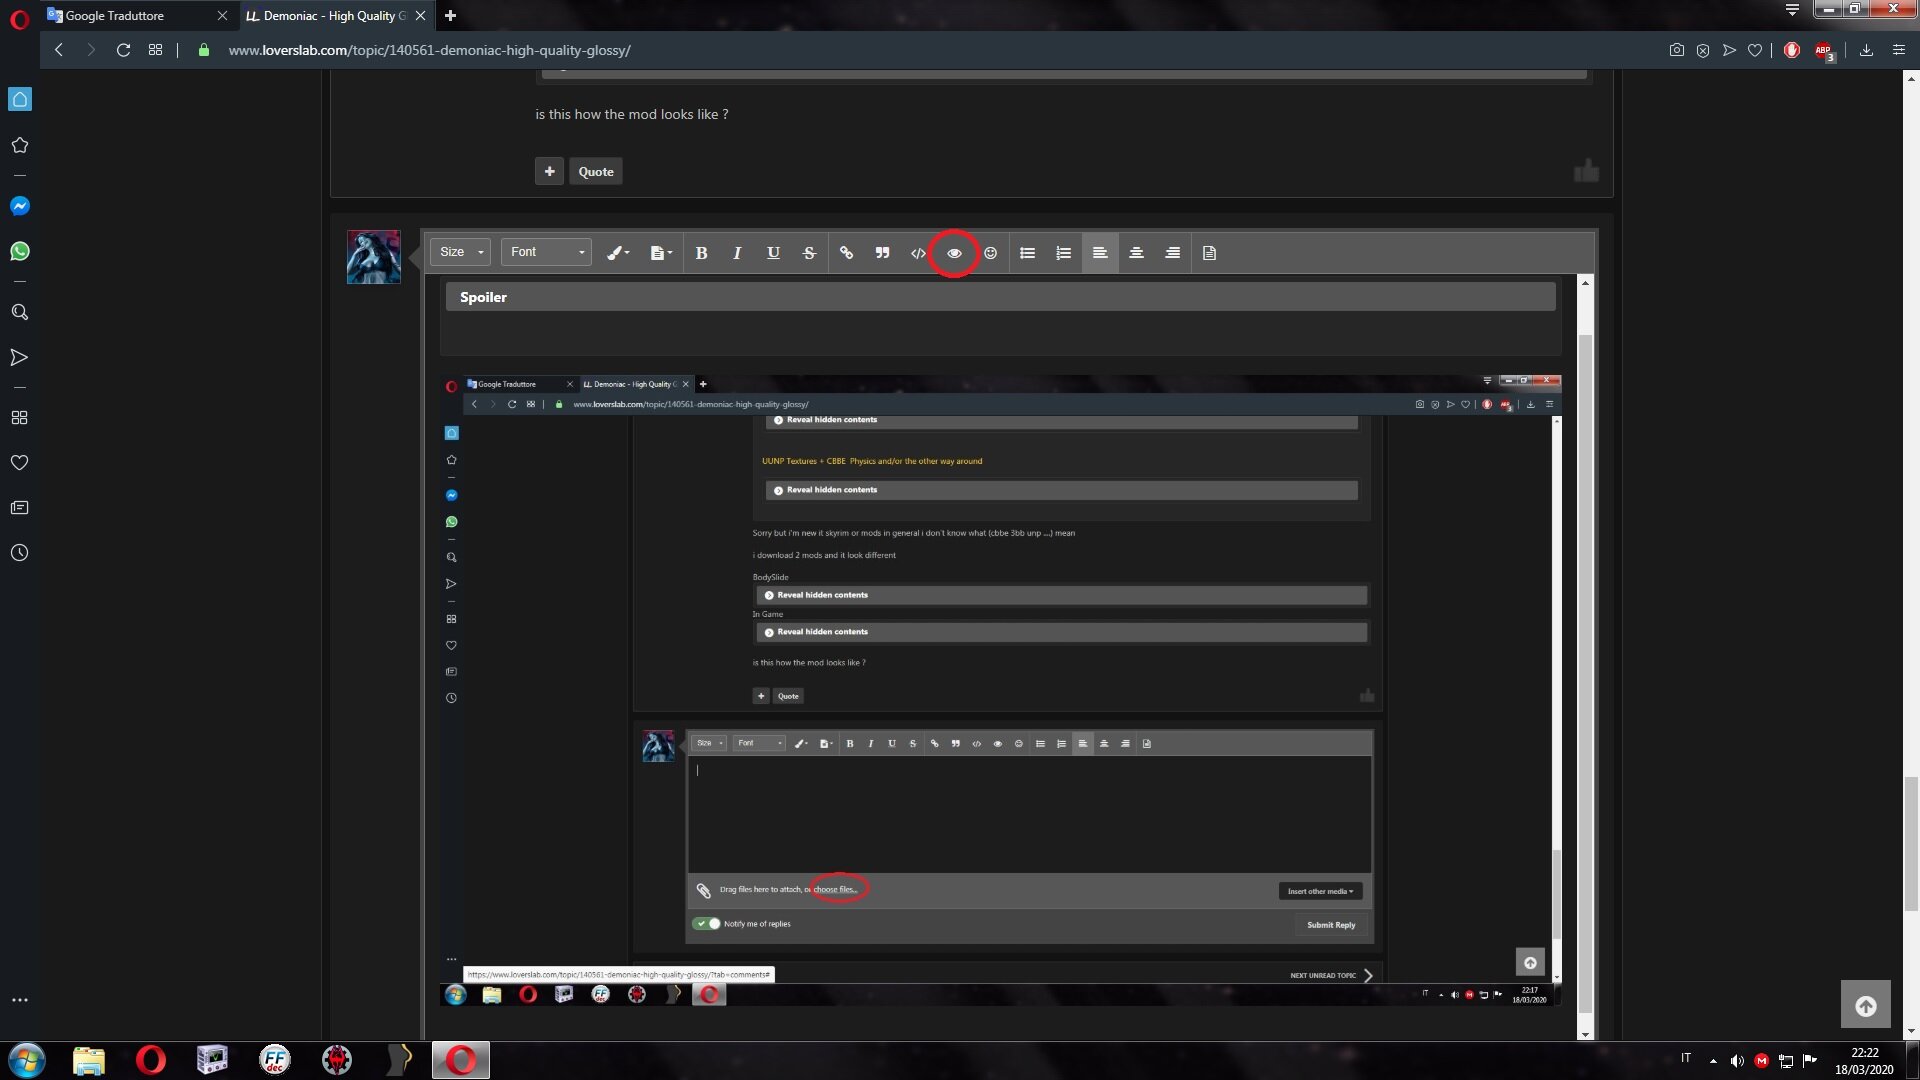Insert a numbered list
Image resolution: width=1920 pixels, height=1080 pixels.
coord(1064,253)
